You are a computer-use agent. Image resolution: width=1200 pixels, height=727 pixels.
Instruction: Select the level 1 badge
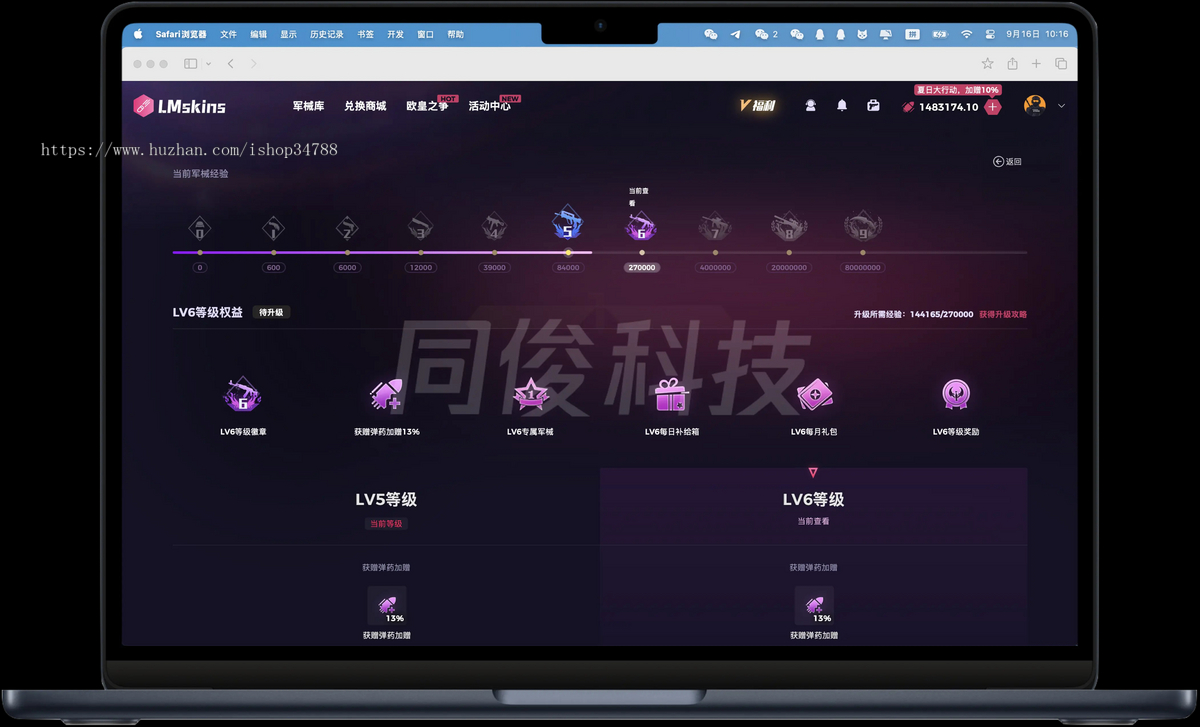(x=273, y=228)
